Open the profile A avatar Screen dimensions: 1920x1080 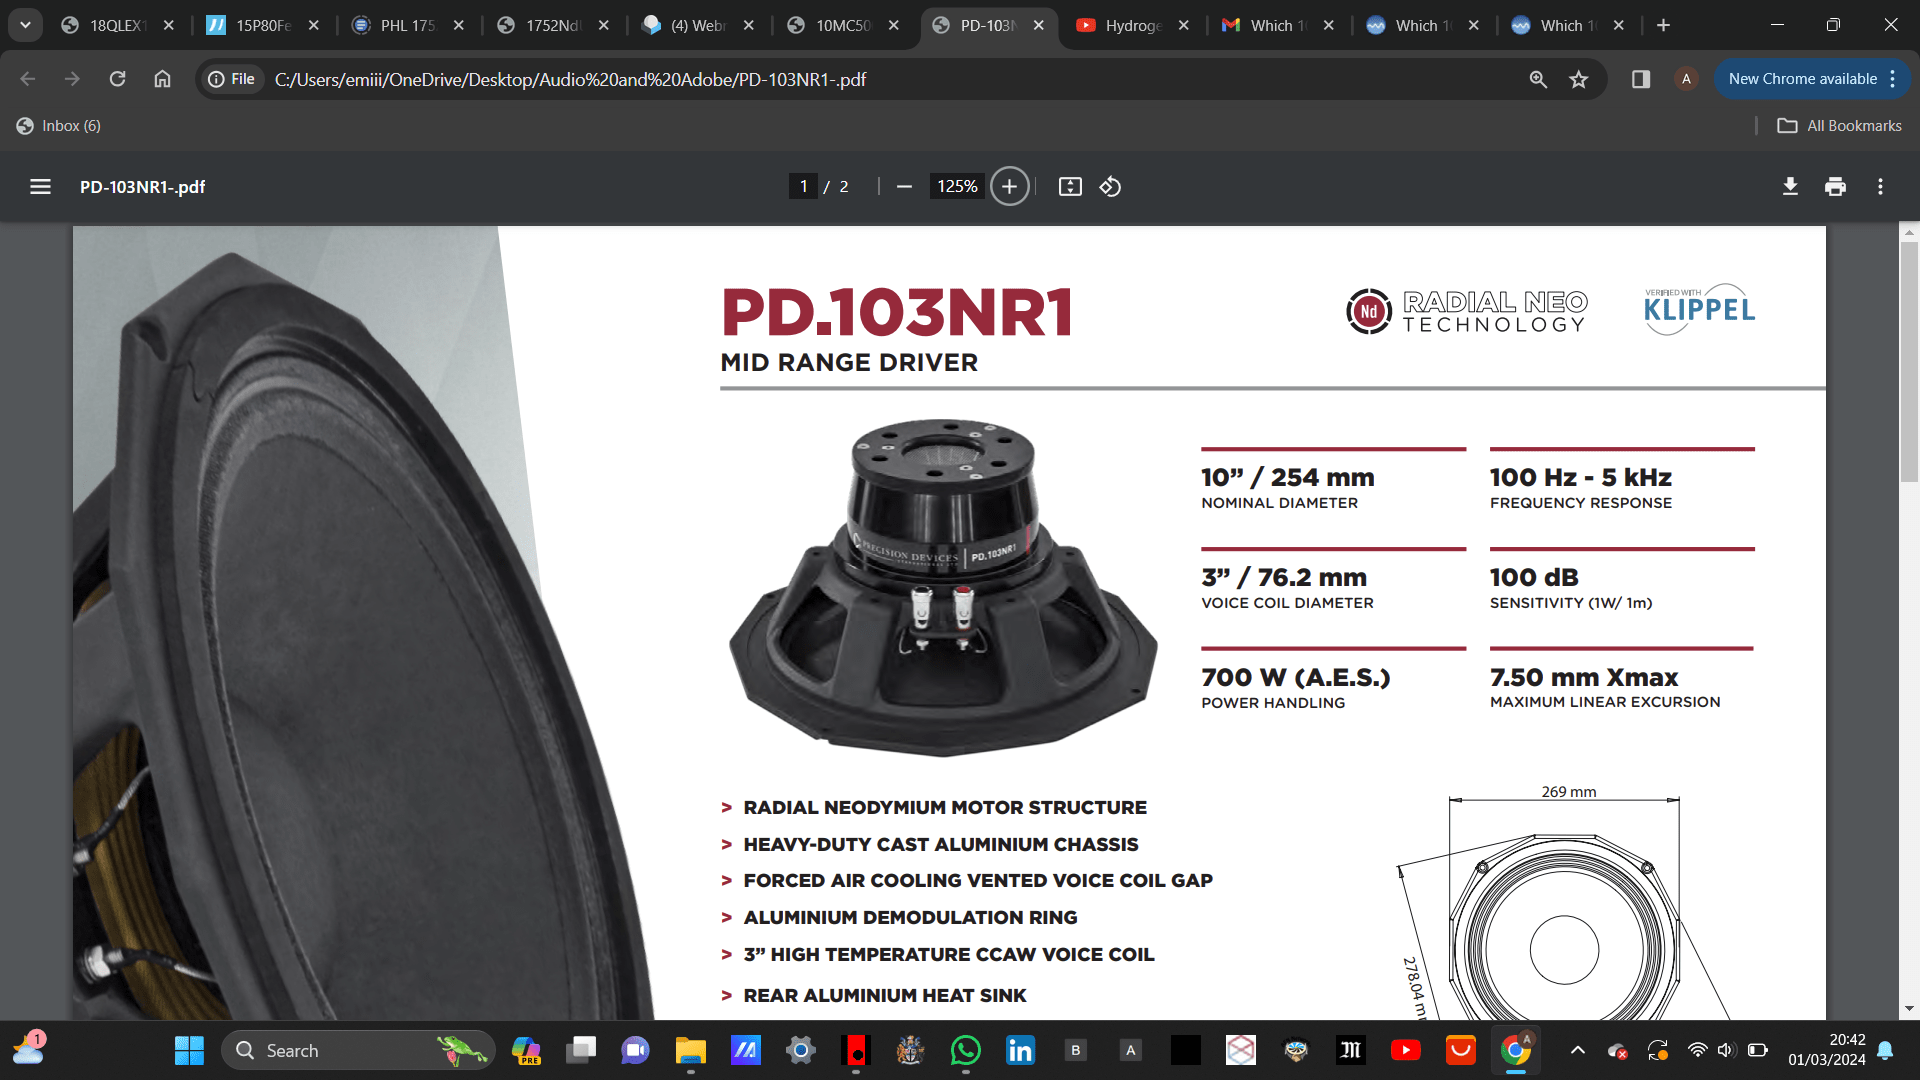point(1686,79)
